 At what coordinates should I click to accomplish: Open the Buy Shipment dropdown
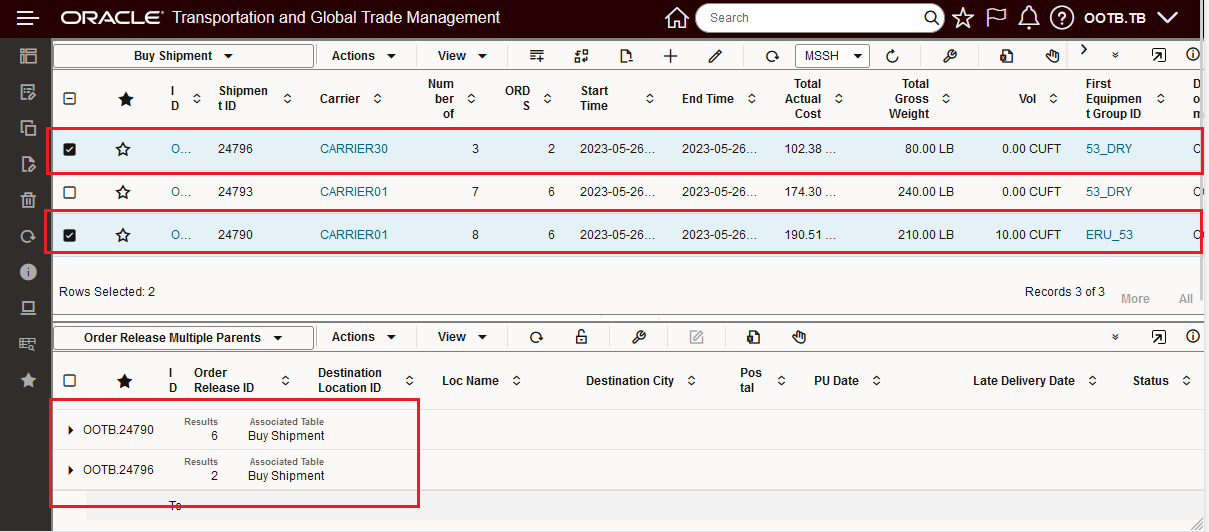coord(183,56)
